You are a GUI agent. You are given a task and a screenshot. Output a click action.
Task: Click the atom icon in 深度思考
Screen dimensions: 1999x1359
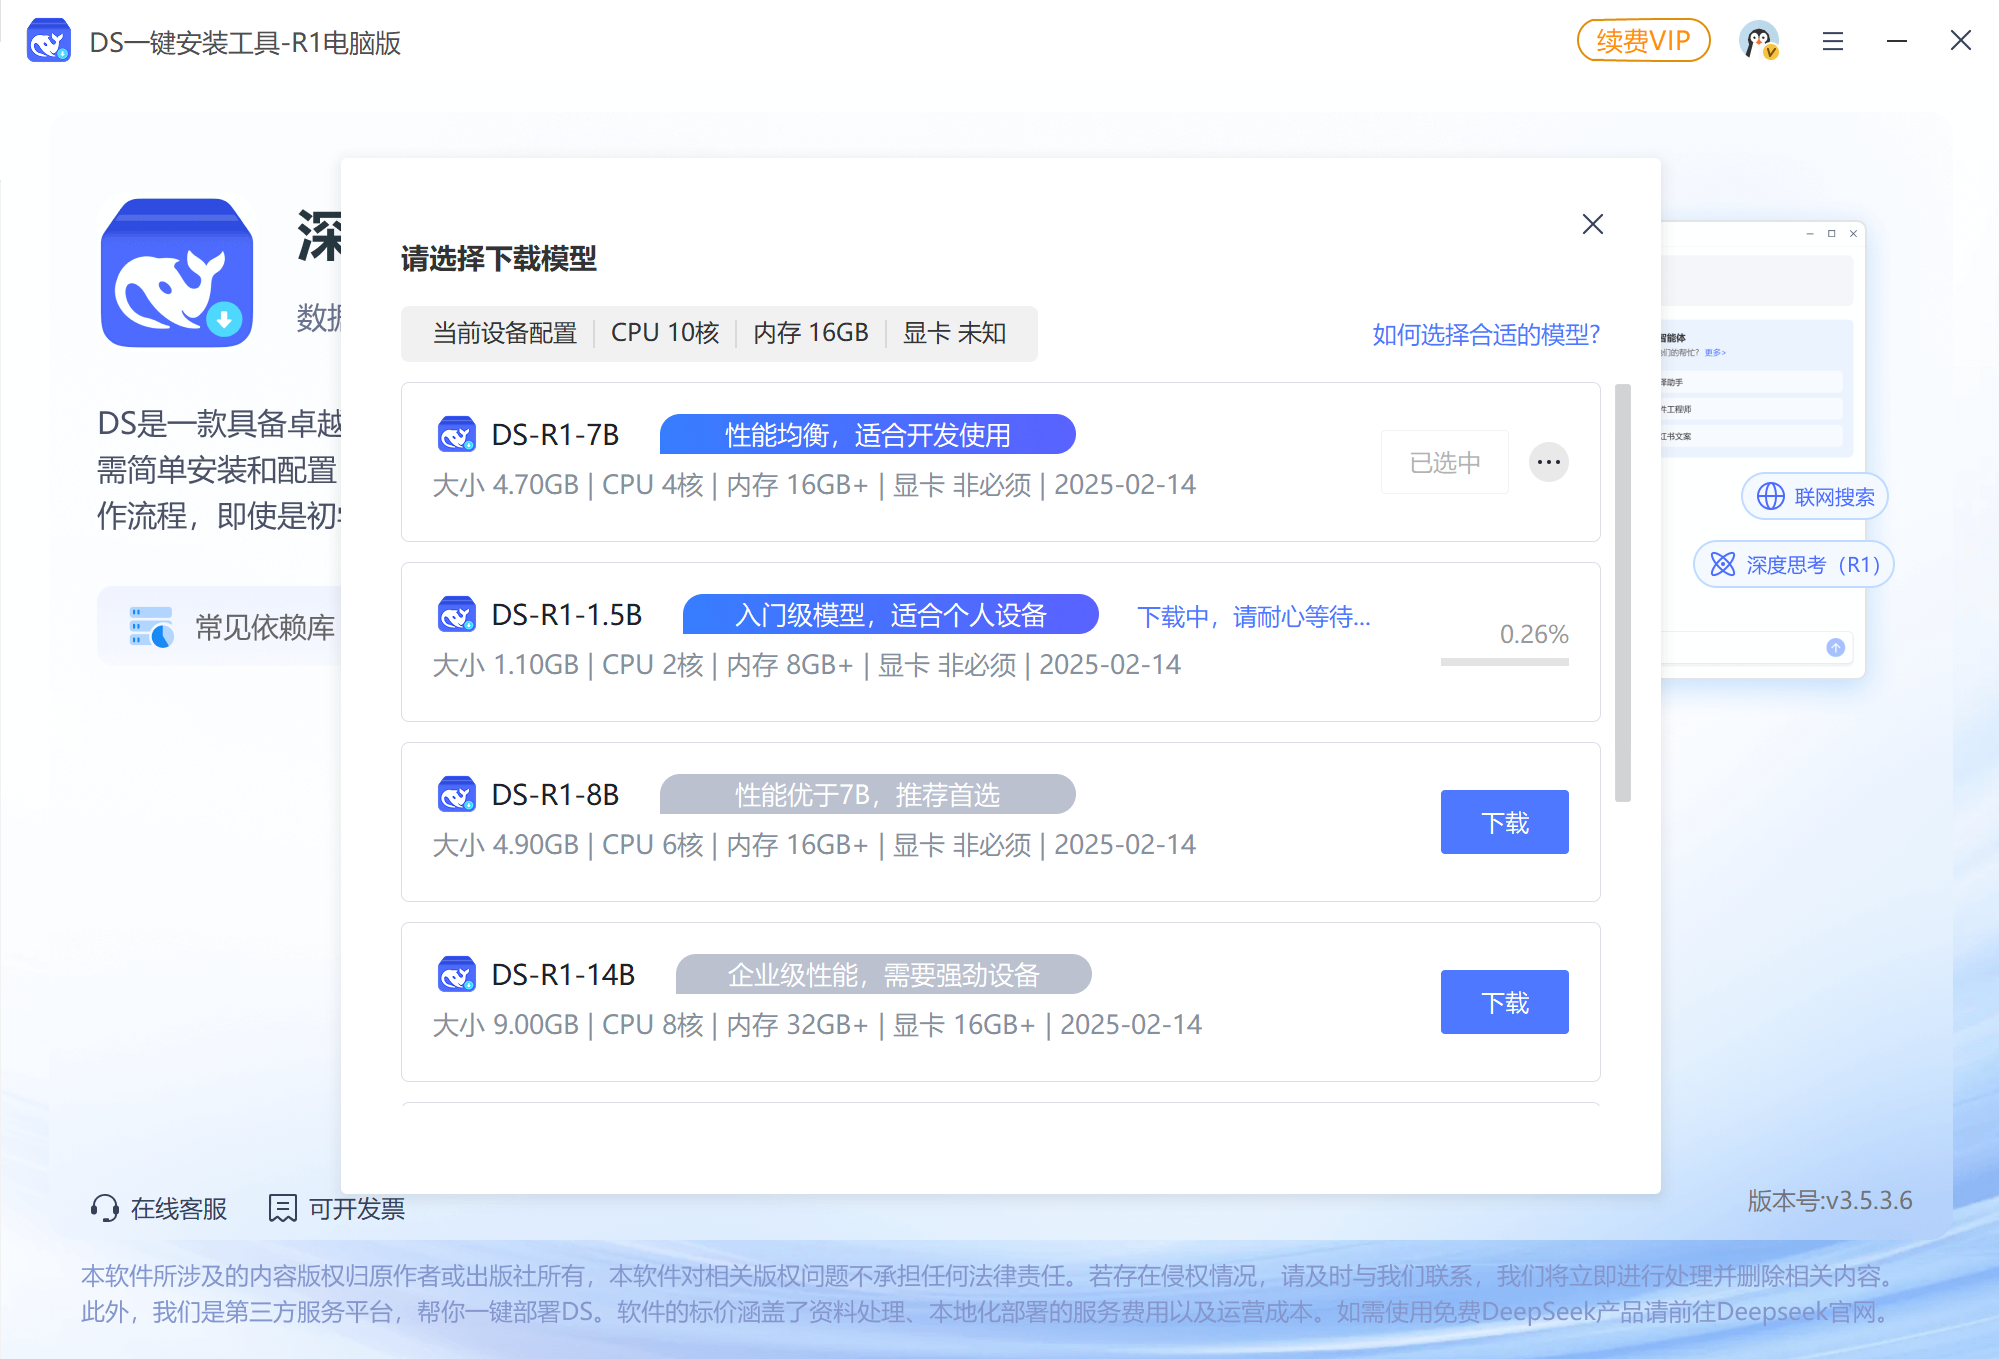[x=1723, y=565]
